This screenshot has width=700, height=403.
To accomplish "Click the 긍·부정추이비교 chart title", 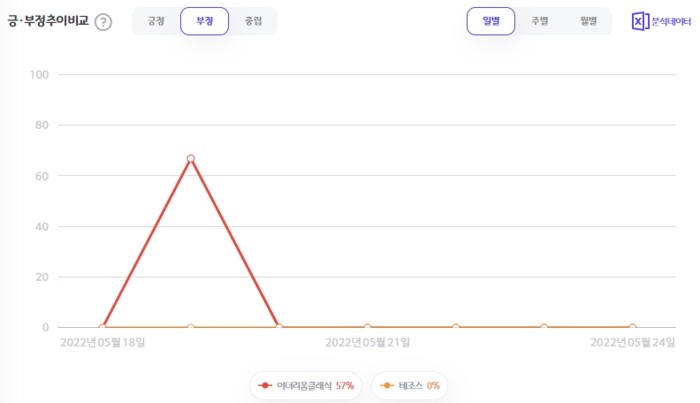I will [x=47, y=21].
